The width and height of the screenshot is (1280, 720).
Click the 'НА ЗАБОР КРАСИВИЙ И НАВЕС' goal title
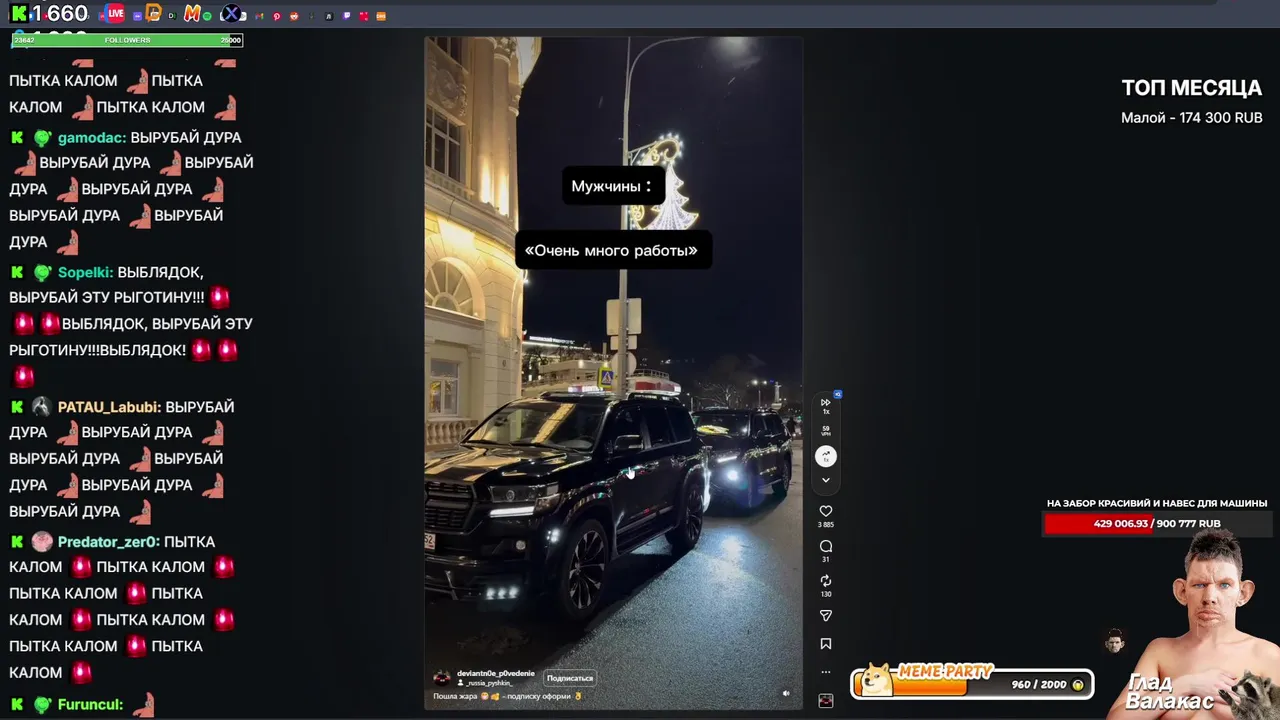[1157, 503]
